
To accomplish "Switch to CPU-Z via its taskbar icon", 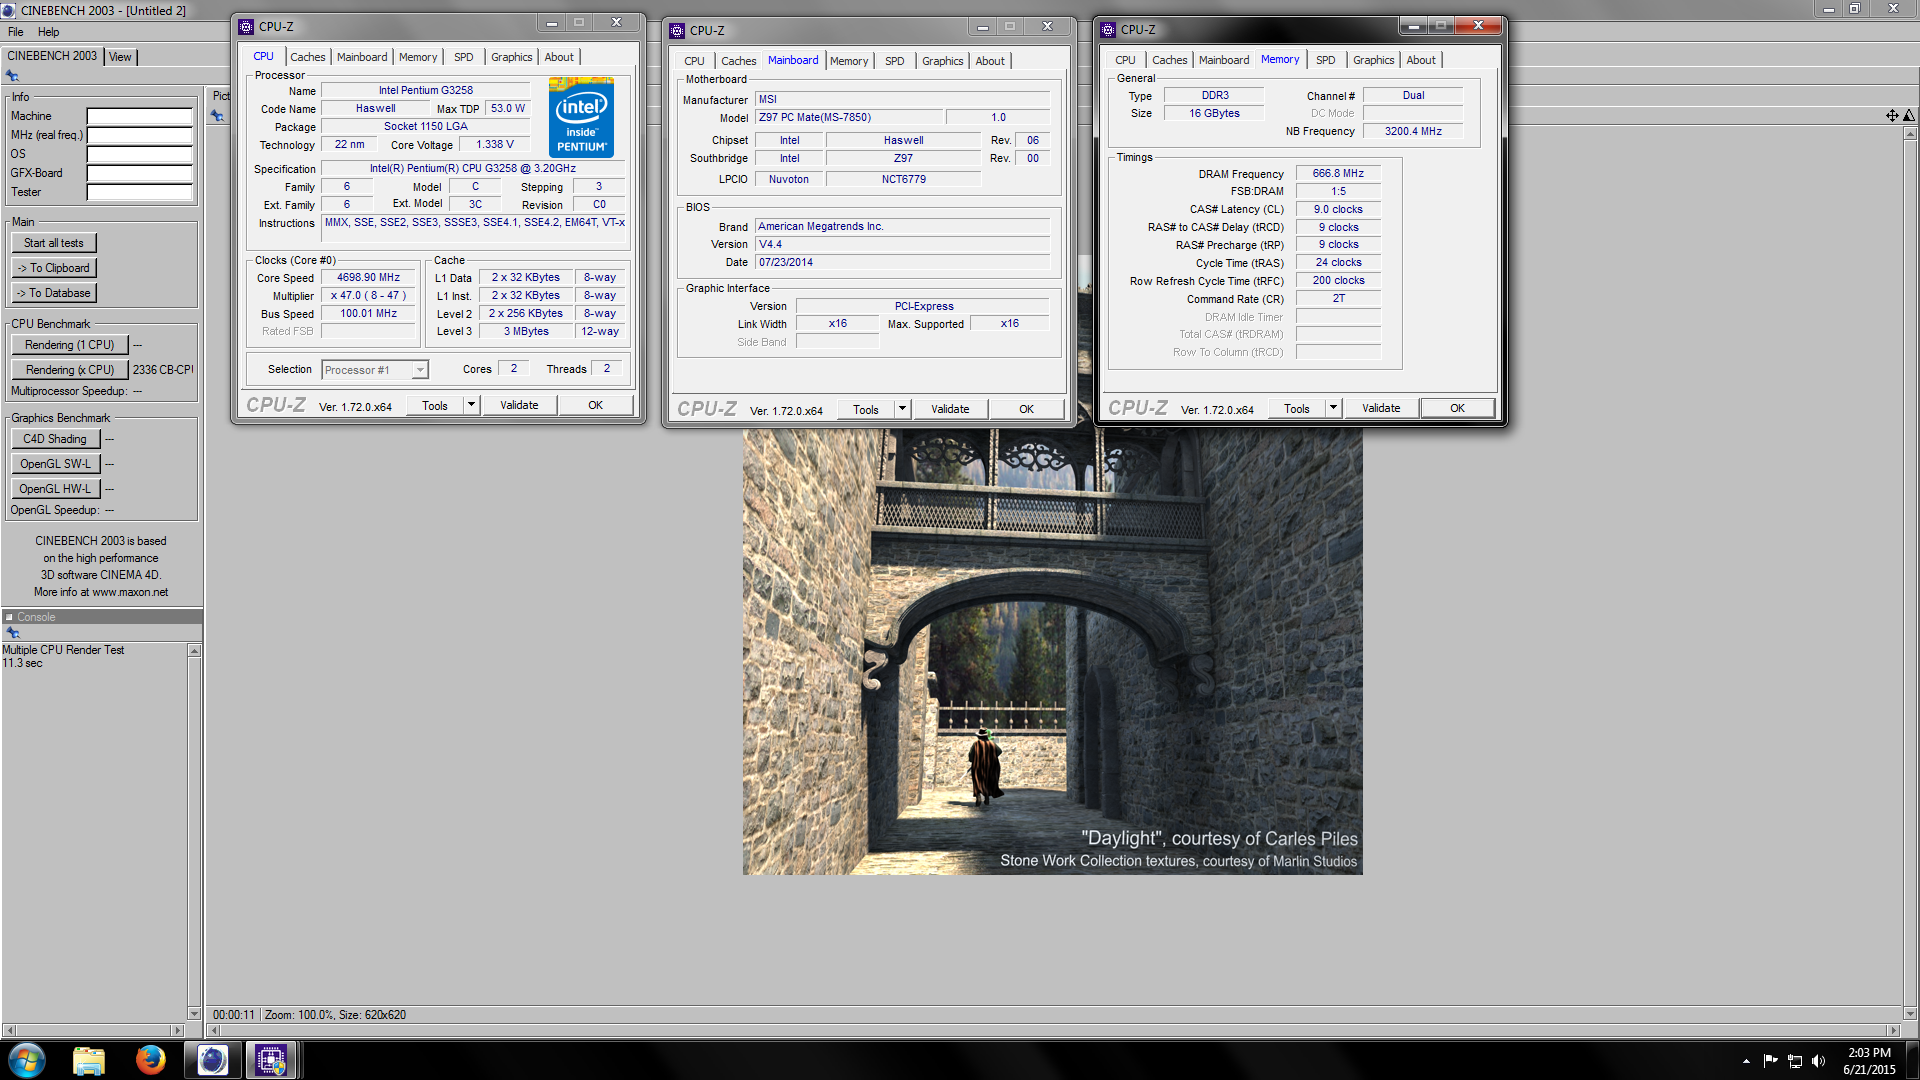I will pyautogui.click(x=271, y=1060).
